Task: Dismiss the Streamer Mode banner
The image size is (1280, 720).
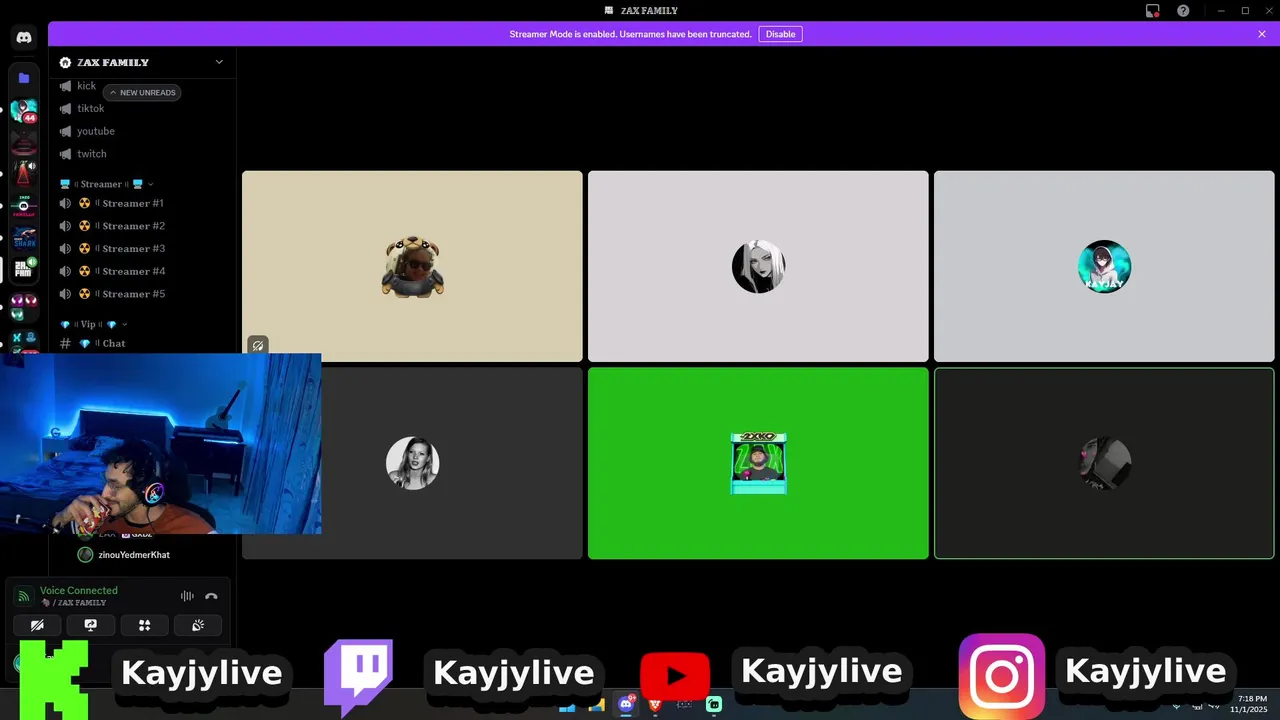Action: 1262,34
